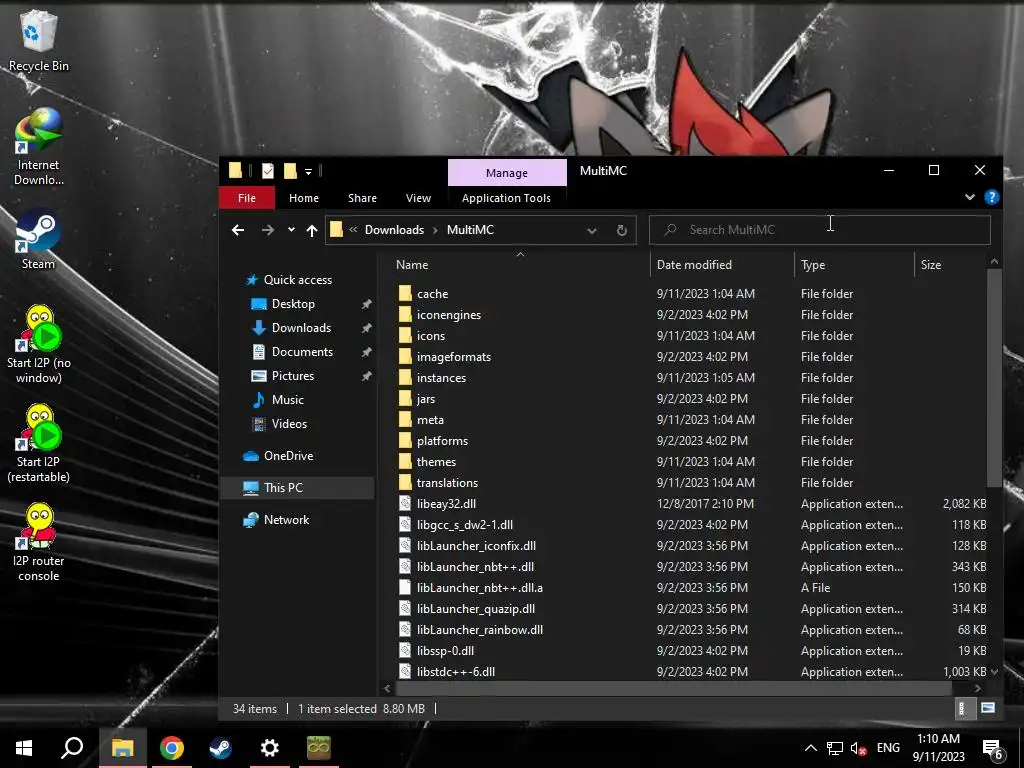Select Network in navigation pane
The width and height of the screenshot is (1024, 768).
[x=286, y=520]
